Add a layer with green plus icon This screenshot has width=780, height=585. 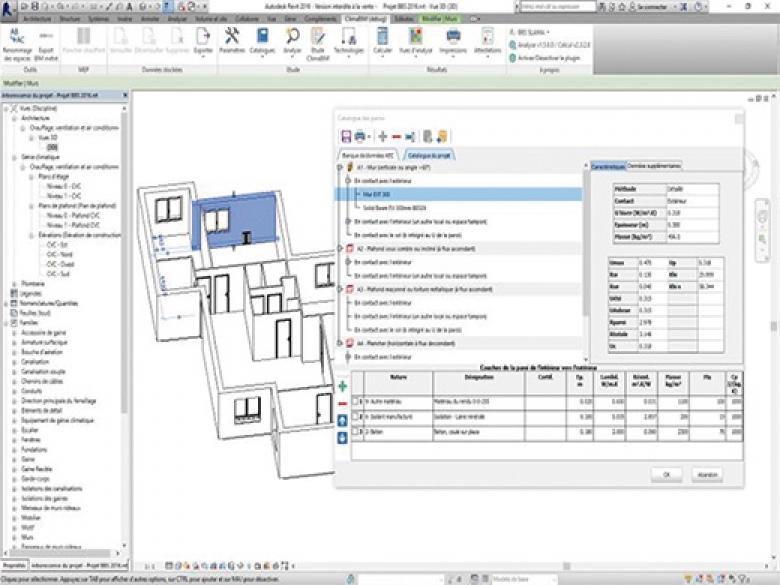click(342, 387)
